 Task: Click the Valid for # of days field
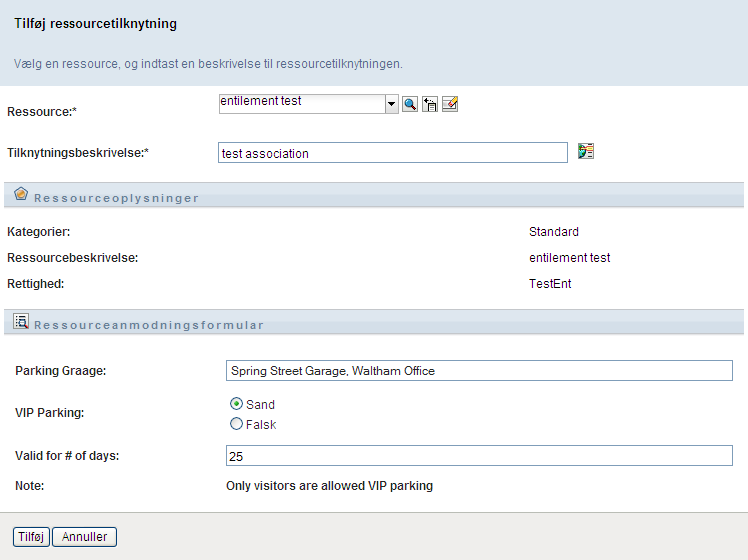click(479, 456)
